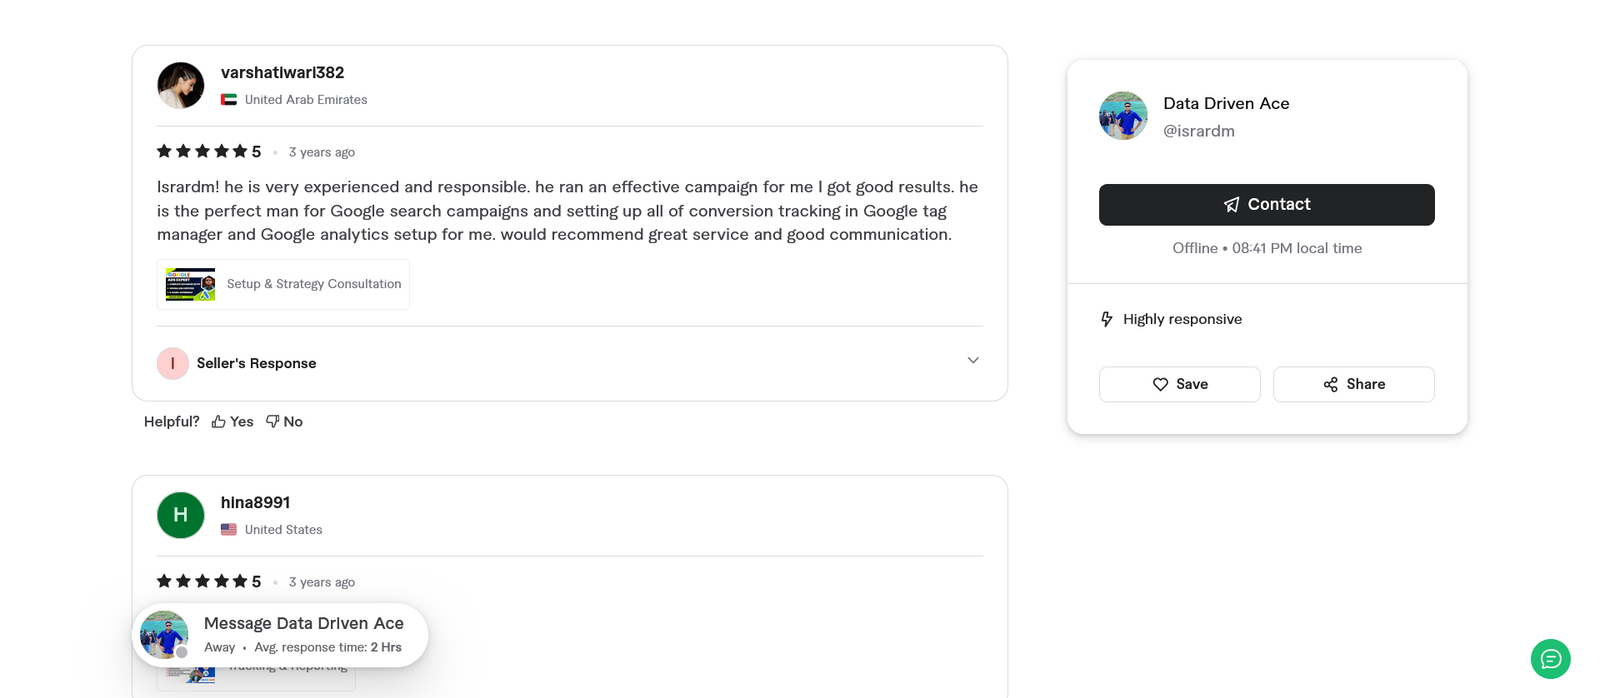Open hina8991's profile

[255, 502]
